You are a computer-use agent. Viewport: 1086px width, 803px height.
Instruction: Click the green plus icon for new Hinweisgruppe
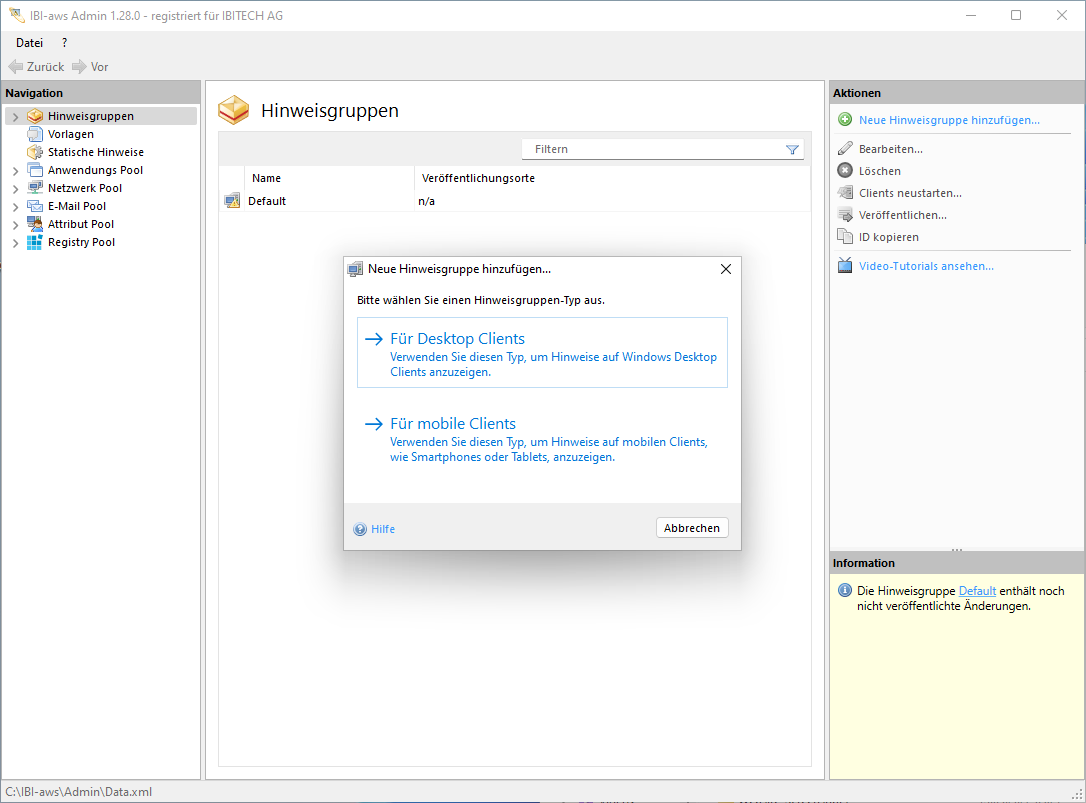845,120
